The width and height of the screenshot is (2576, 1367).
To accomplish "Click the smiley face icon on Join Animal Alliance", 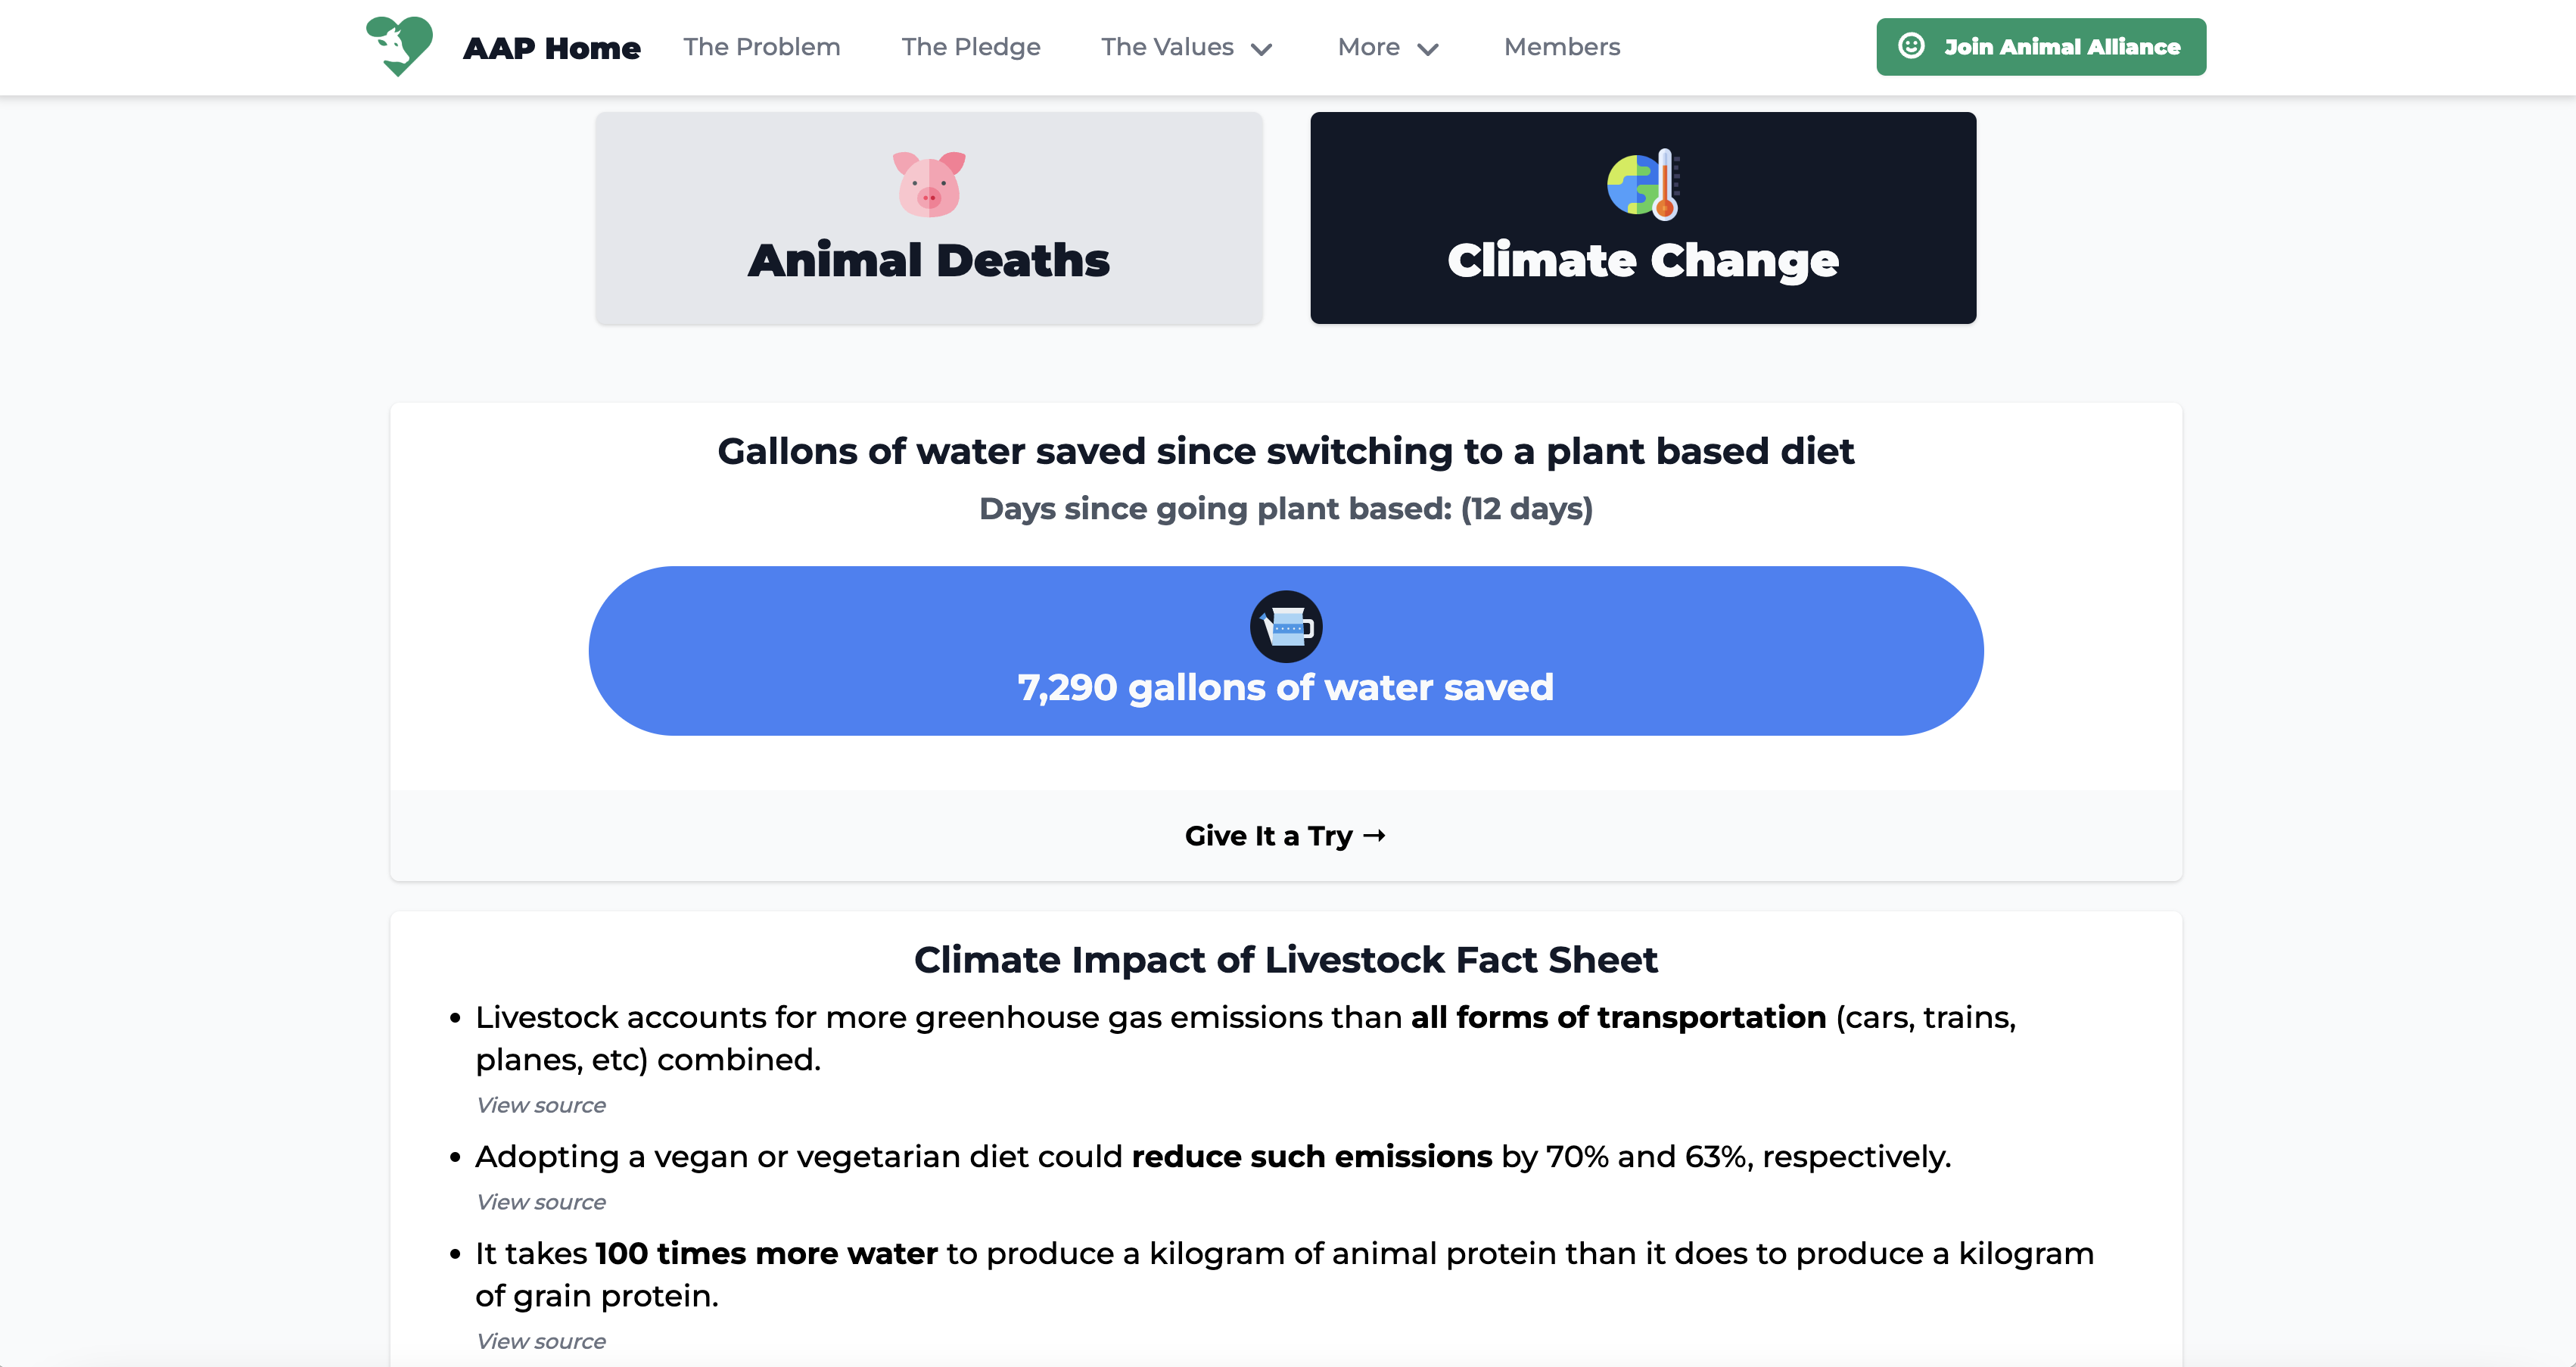I will (1911, 46).
